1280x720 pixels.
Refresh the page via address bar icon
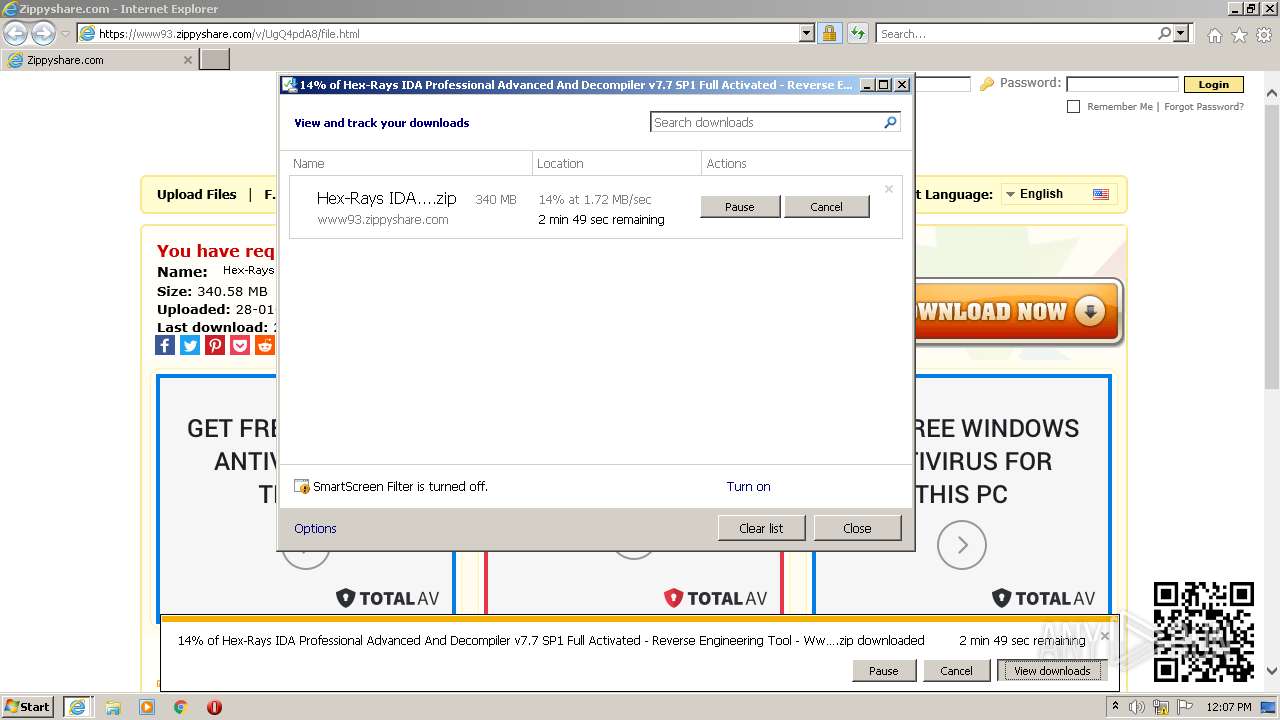[x=857, y=33]
